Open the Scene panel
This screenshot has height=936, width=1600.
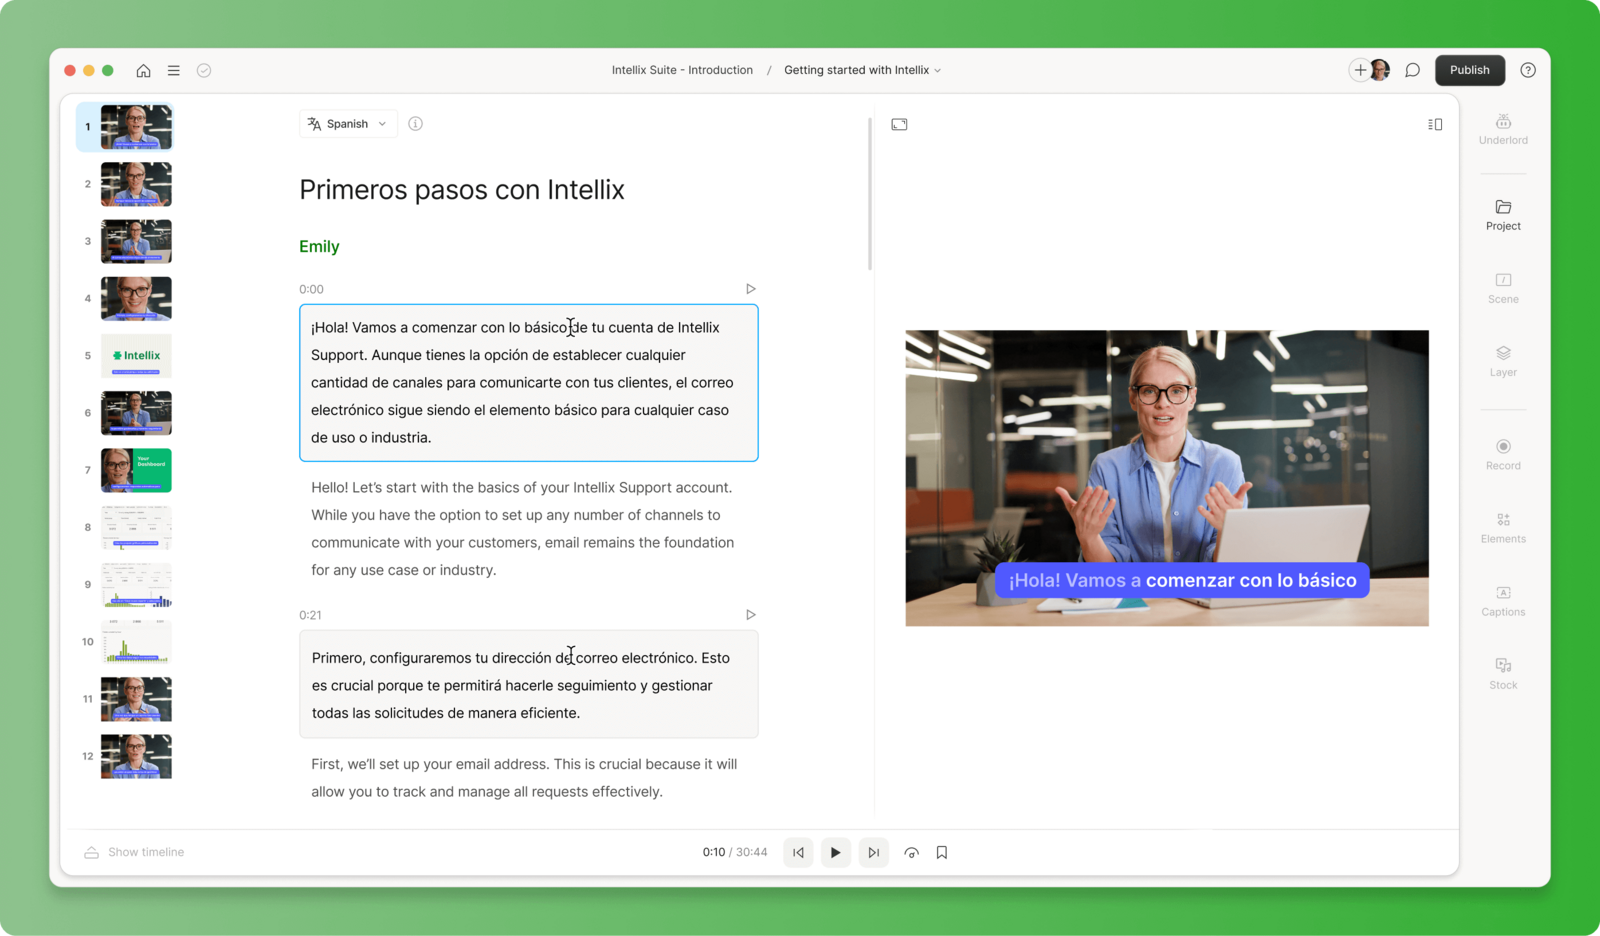coord(1502,288)
